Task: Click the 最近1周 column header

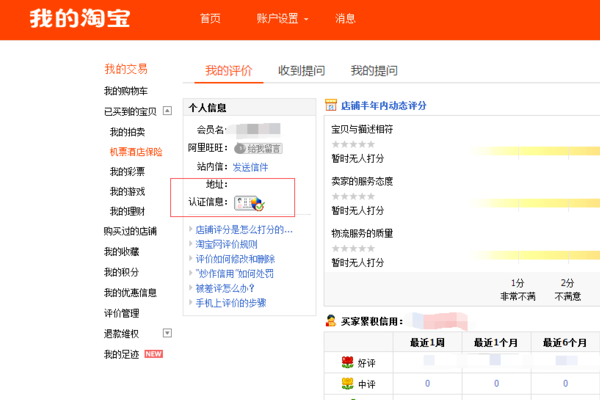Action: coord(427,343)
